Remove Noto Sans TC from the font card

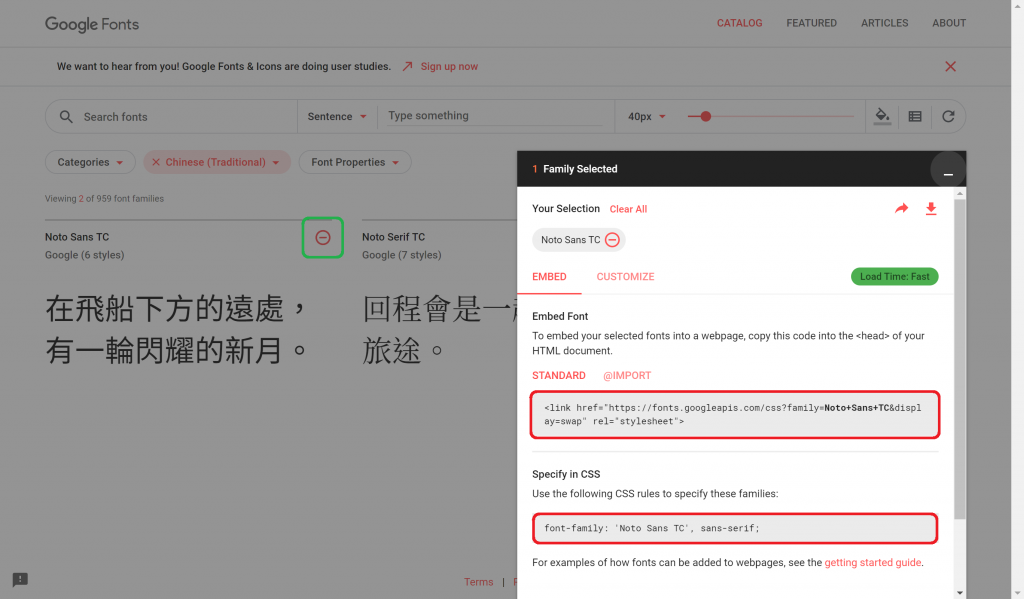(x=323, y=238)
